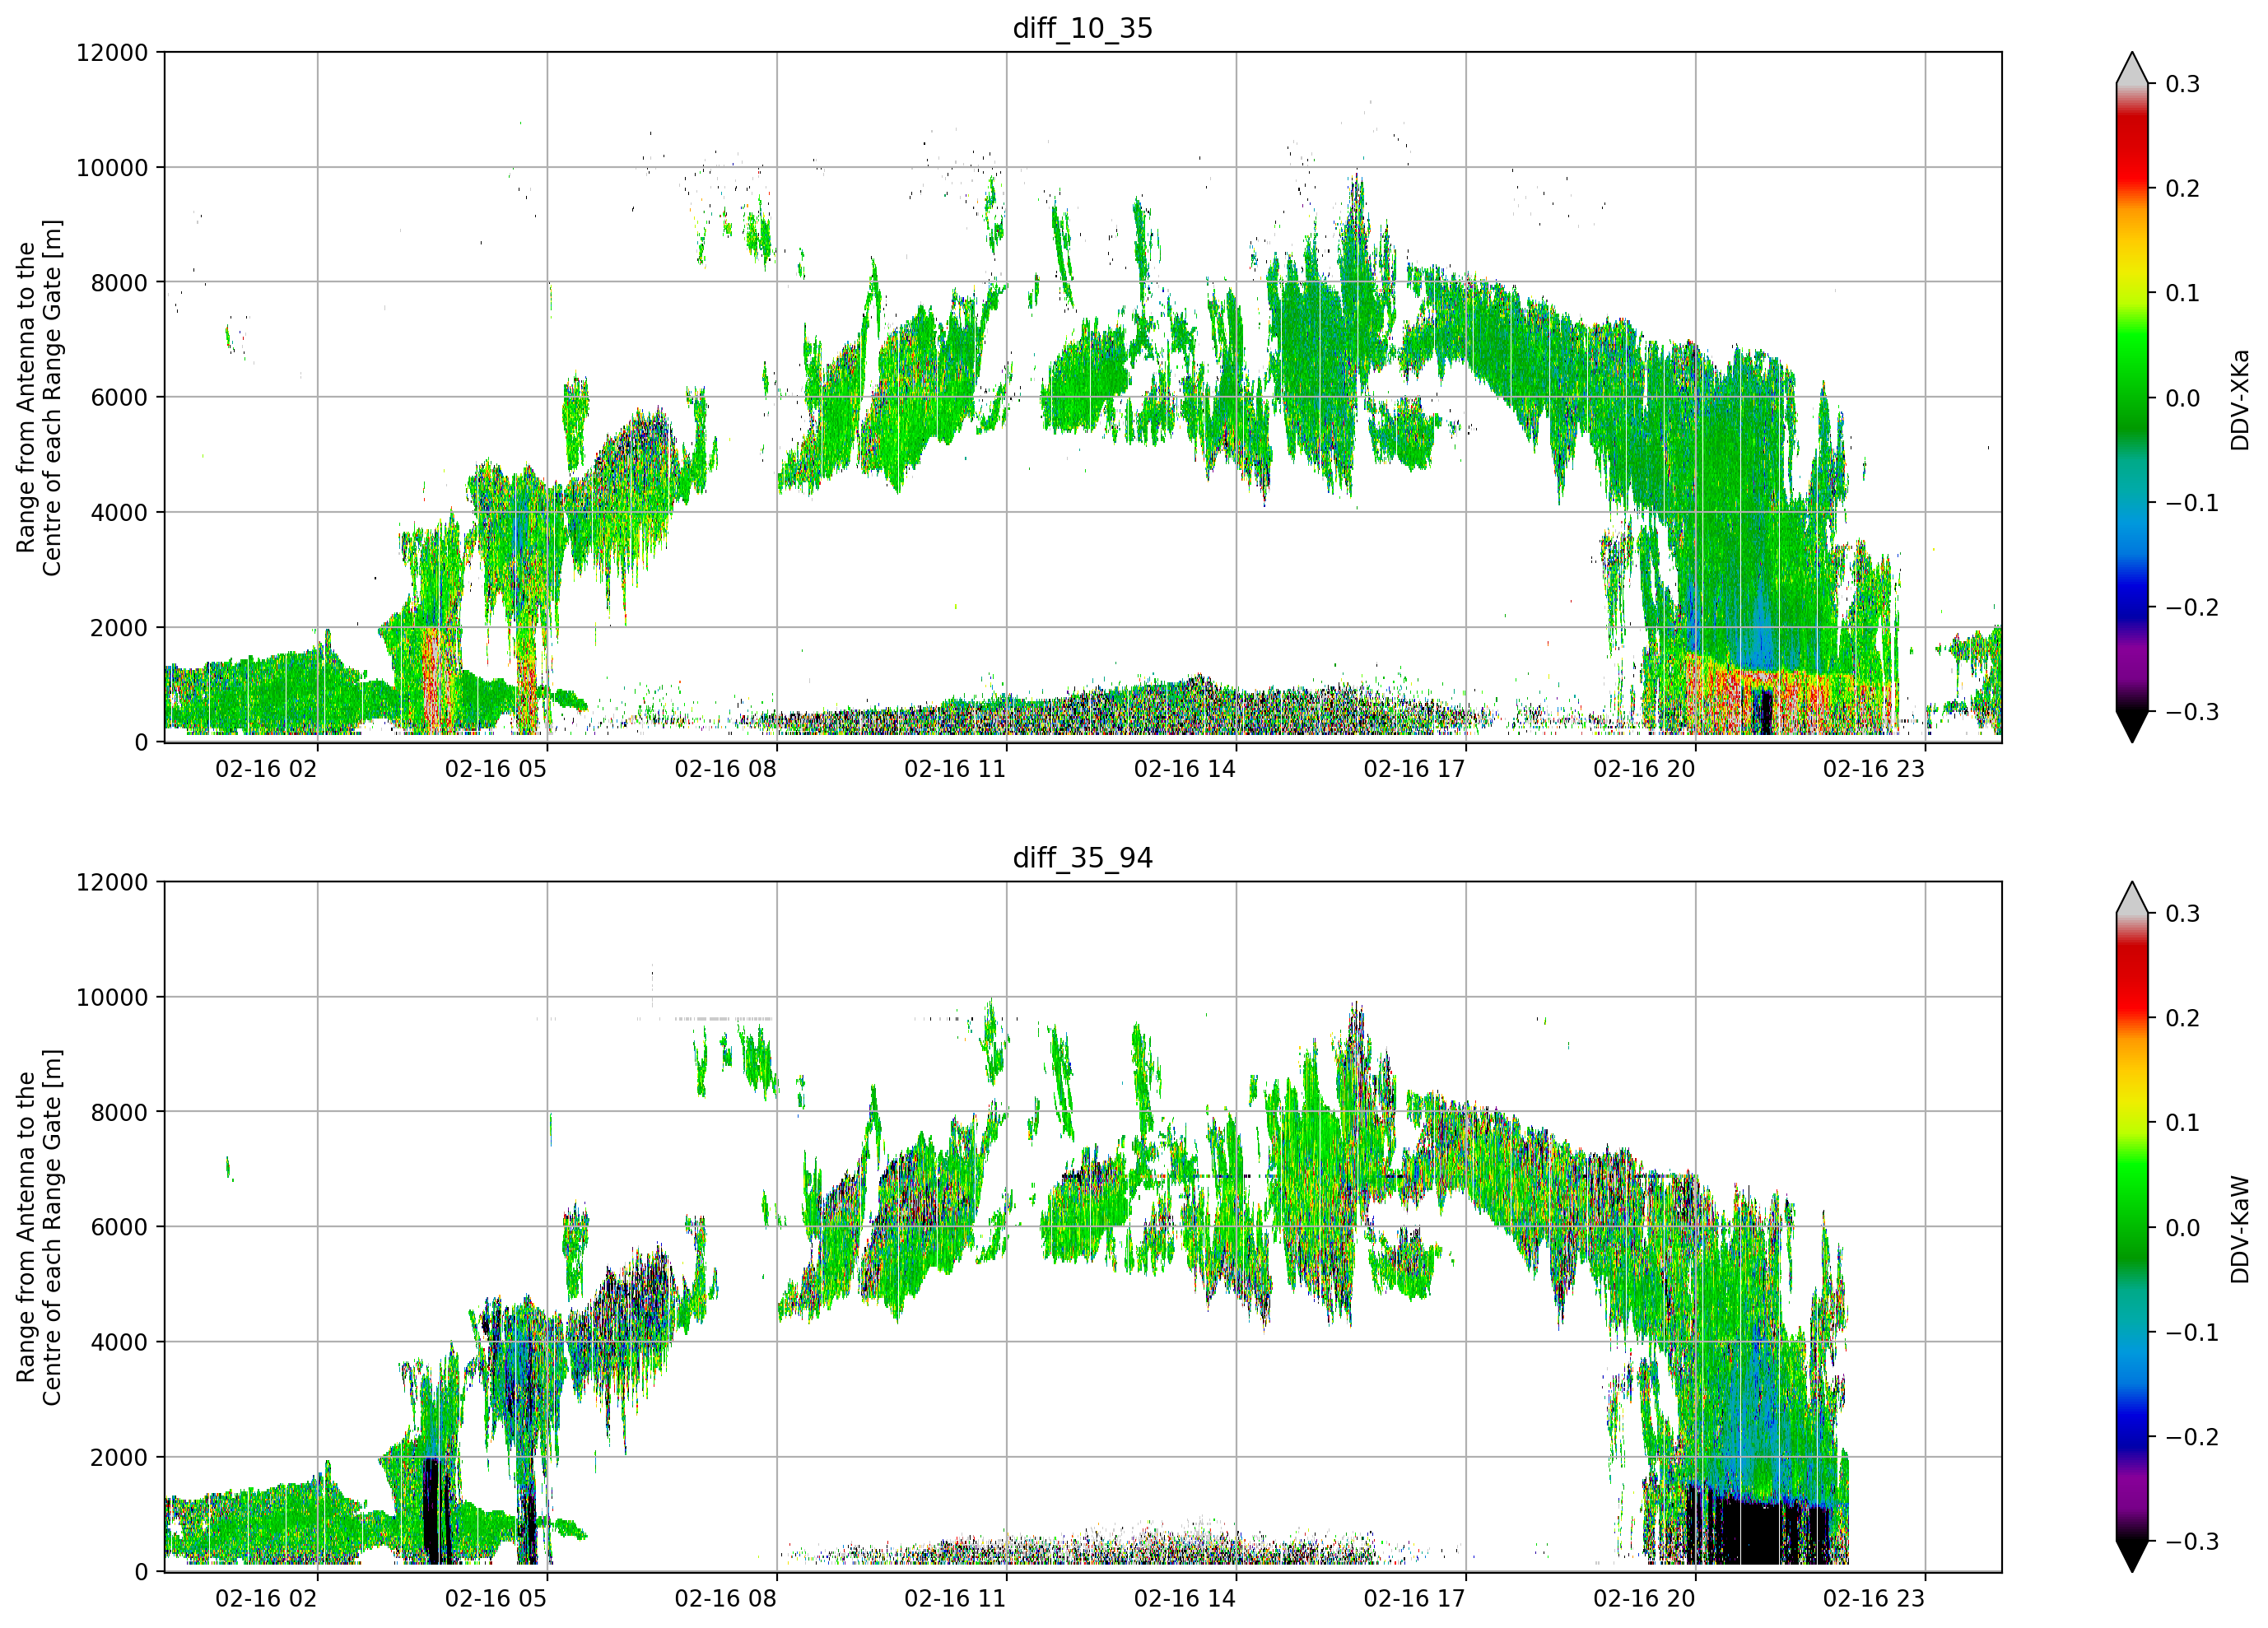The image size is (2268, 1628).
Task: Click the 4000 tick on diff_10_35 y-axis
Action: [119, 513]
